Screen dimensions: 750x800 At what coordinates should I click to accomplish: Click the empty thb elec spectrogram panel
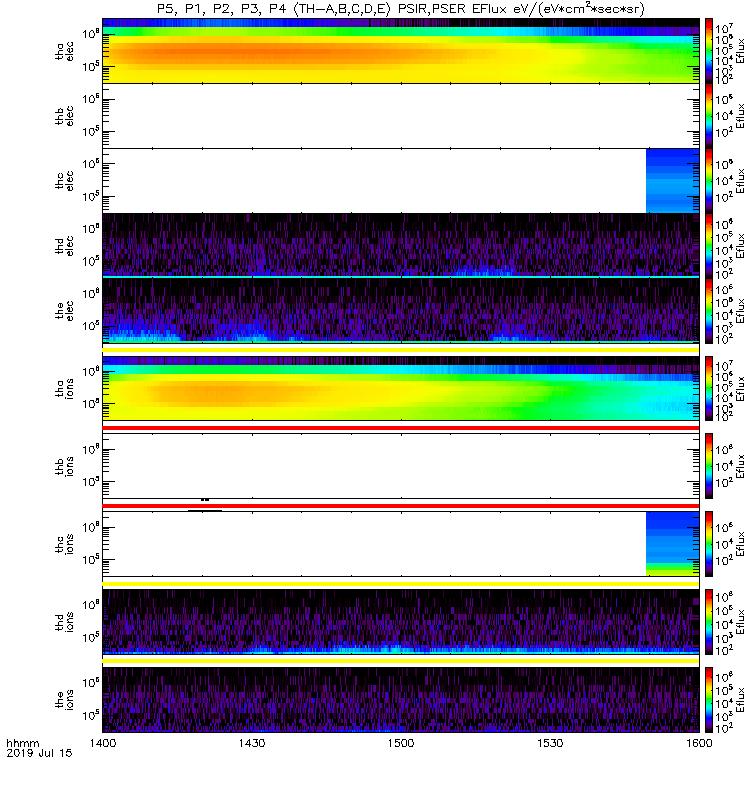click(x=401, y=116)
